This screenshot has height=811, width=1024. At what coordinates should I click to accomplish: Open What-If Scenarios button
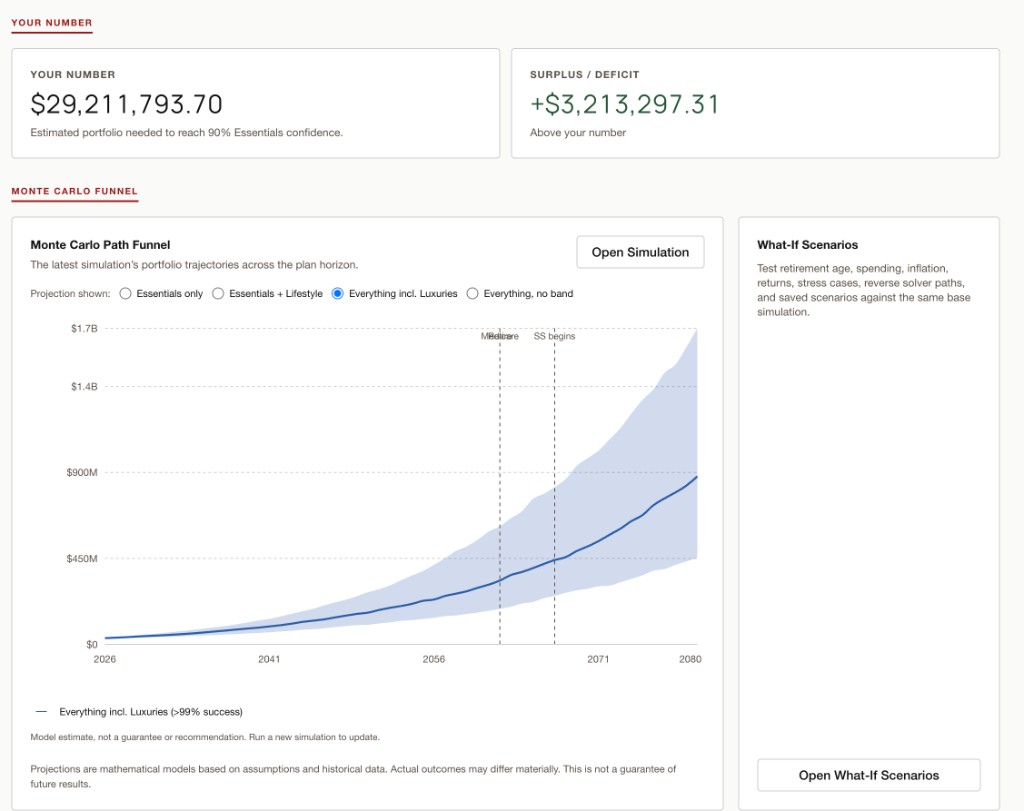click(869, 775)
